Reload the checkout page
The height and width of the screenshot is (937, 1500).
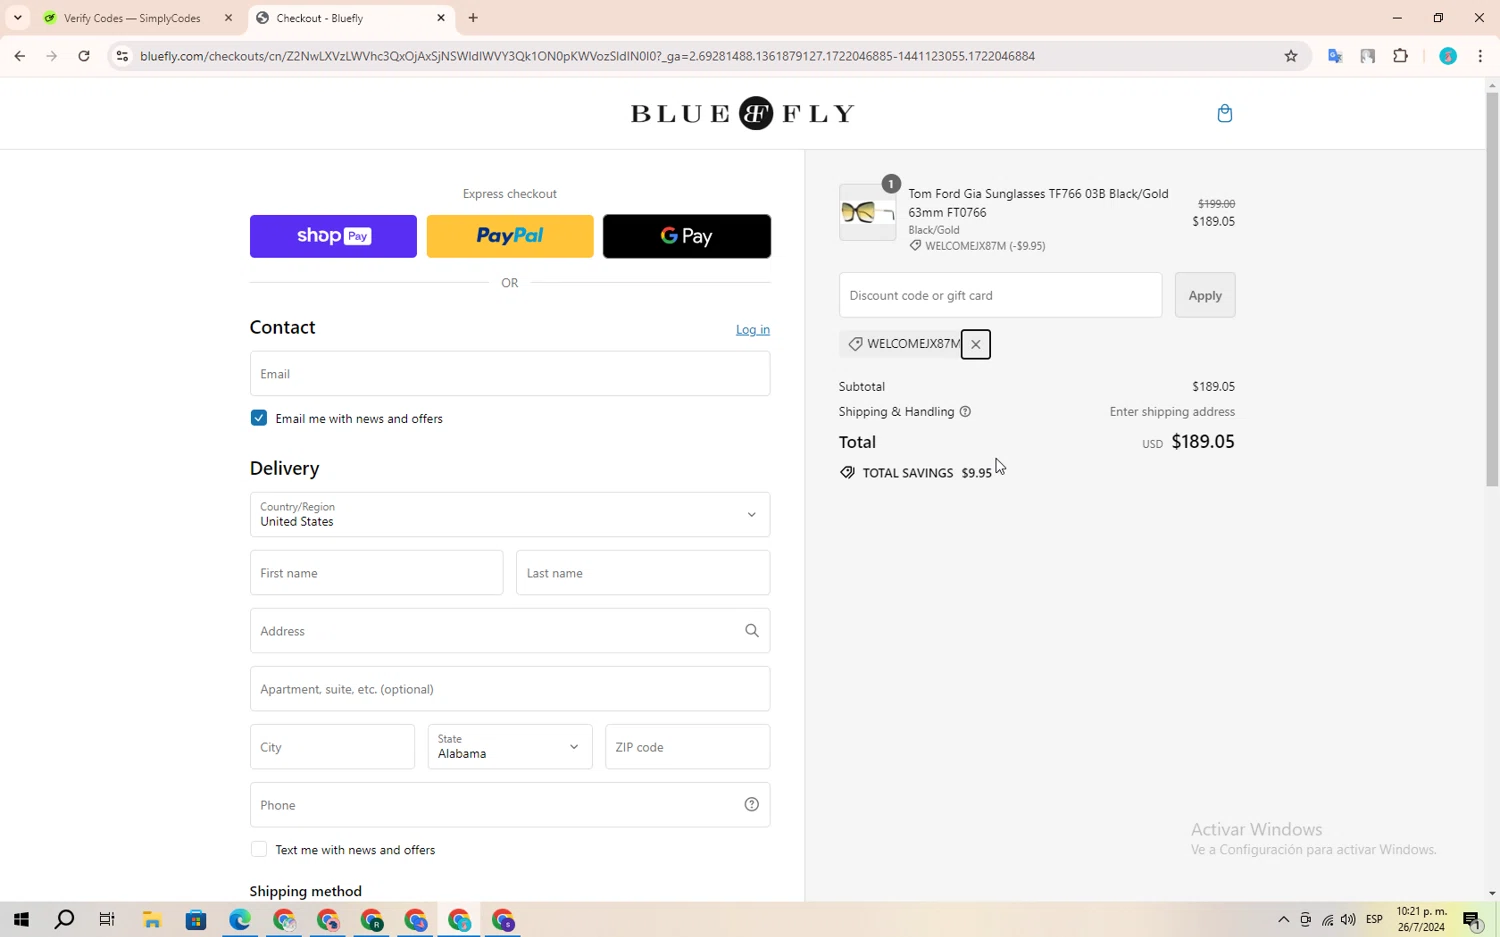pos(84,56)
